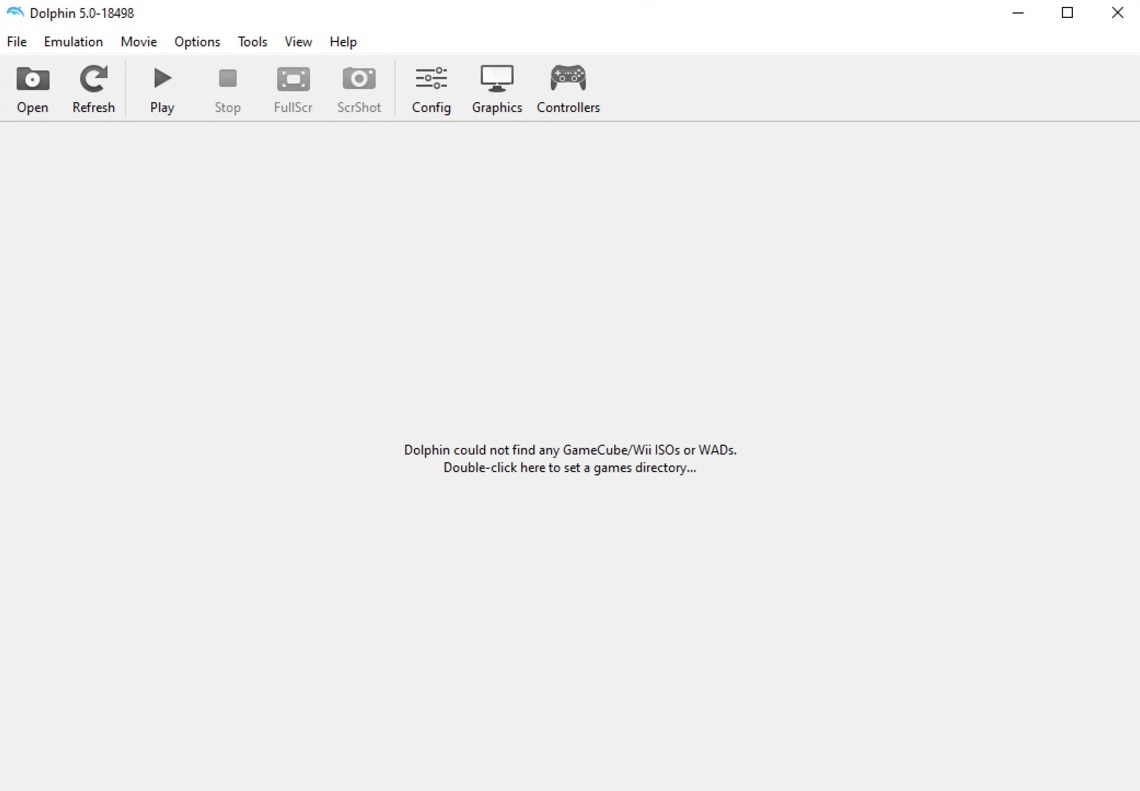Viewport: 1140px width, 791px height.
Task: Toggle fullscreen with the FullScr icon
Action: click(293, 80)
